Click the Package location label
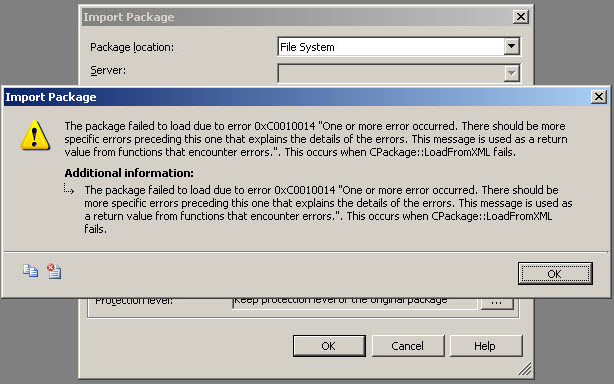This screenshot has width=614, height=384. (132, 47)
